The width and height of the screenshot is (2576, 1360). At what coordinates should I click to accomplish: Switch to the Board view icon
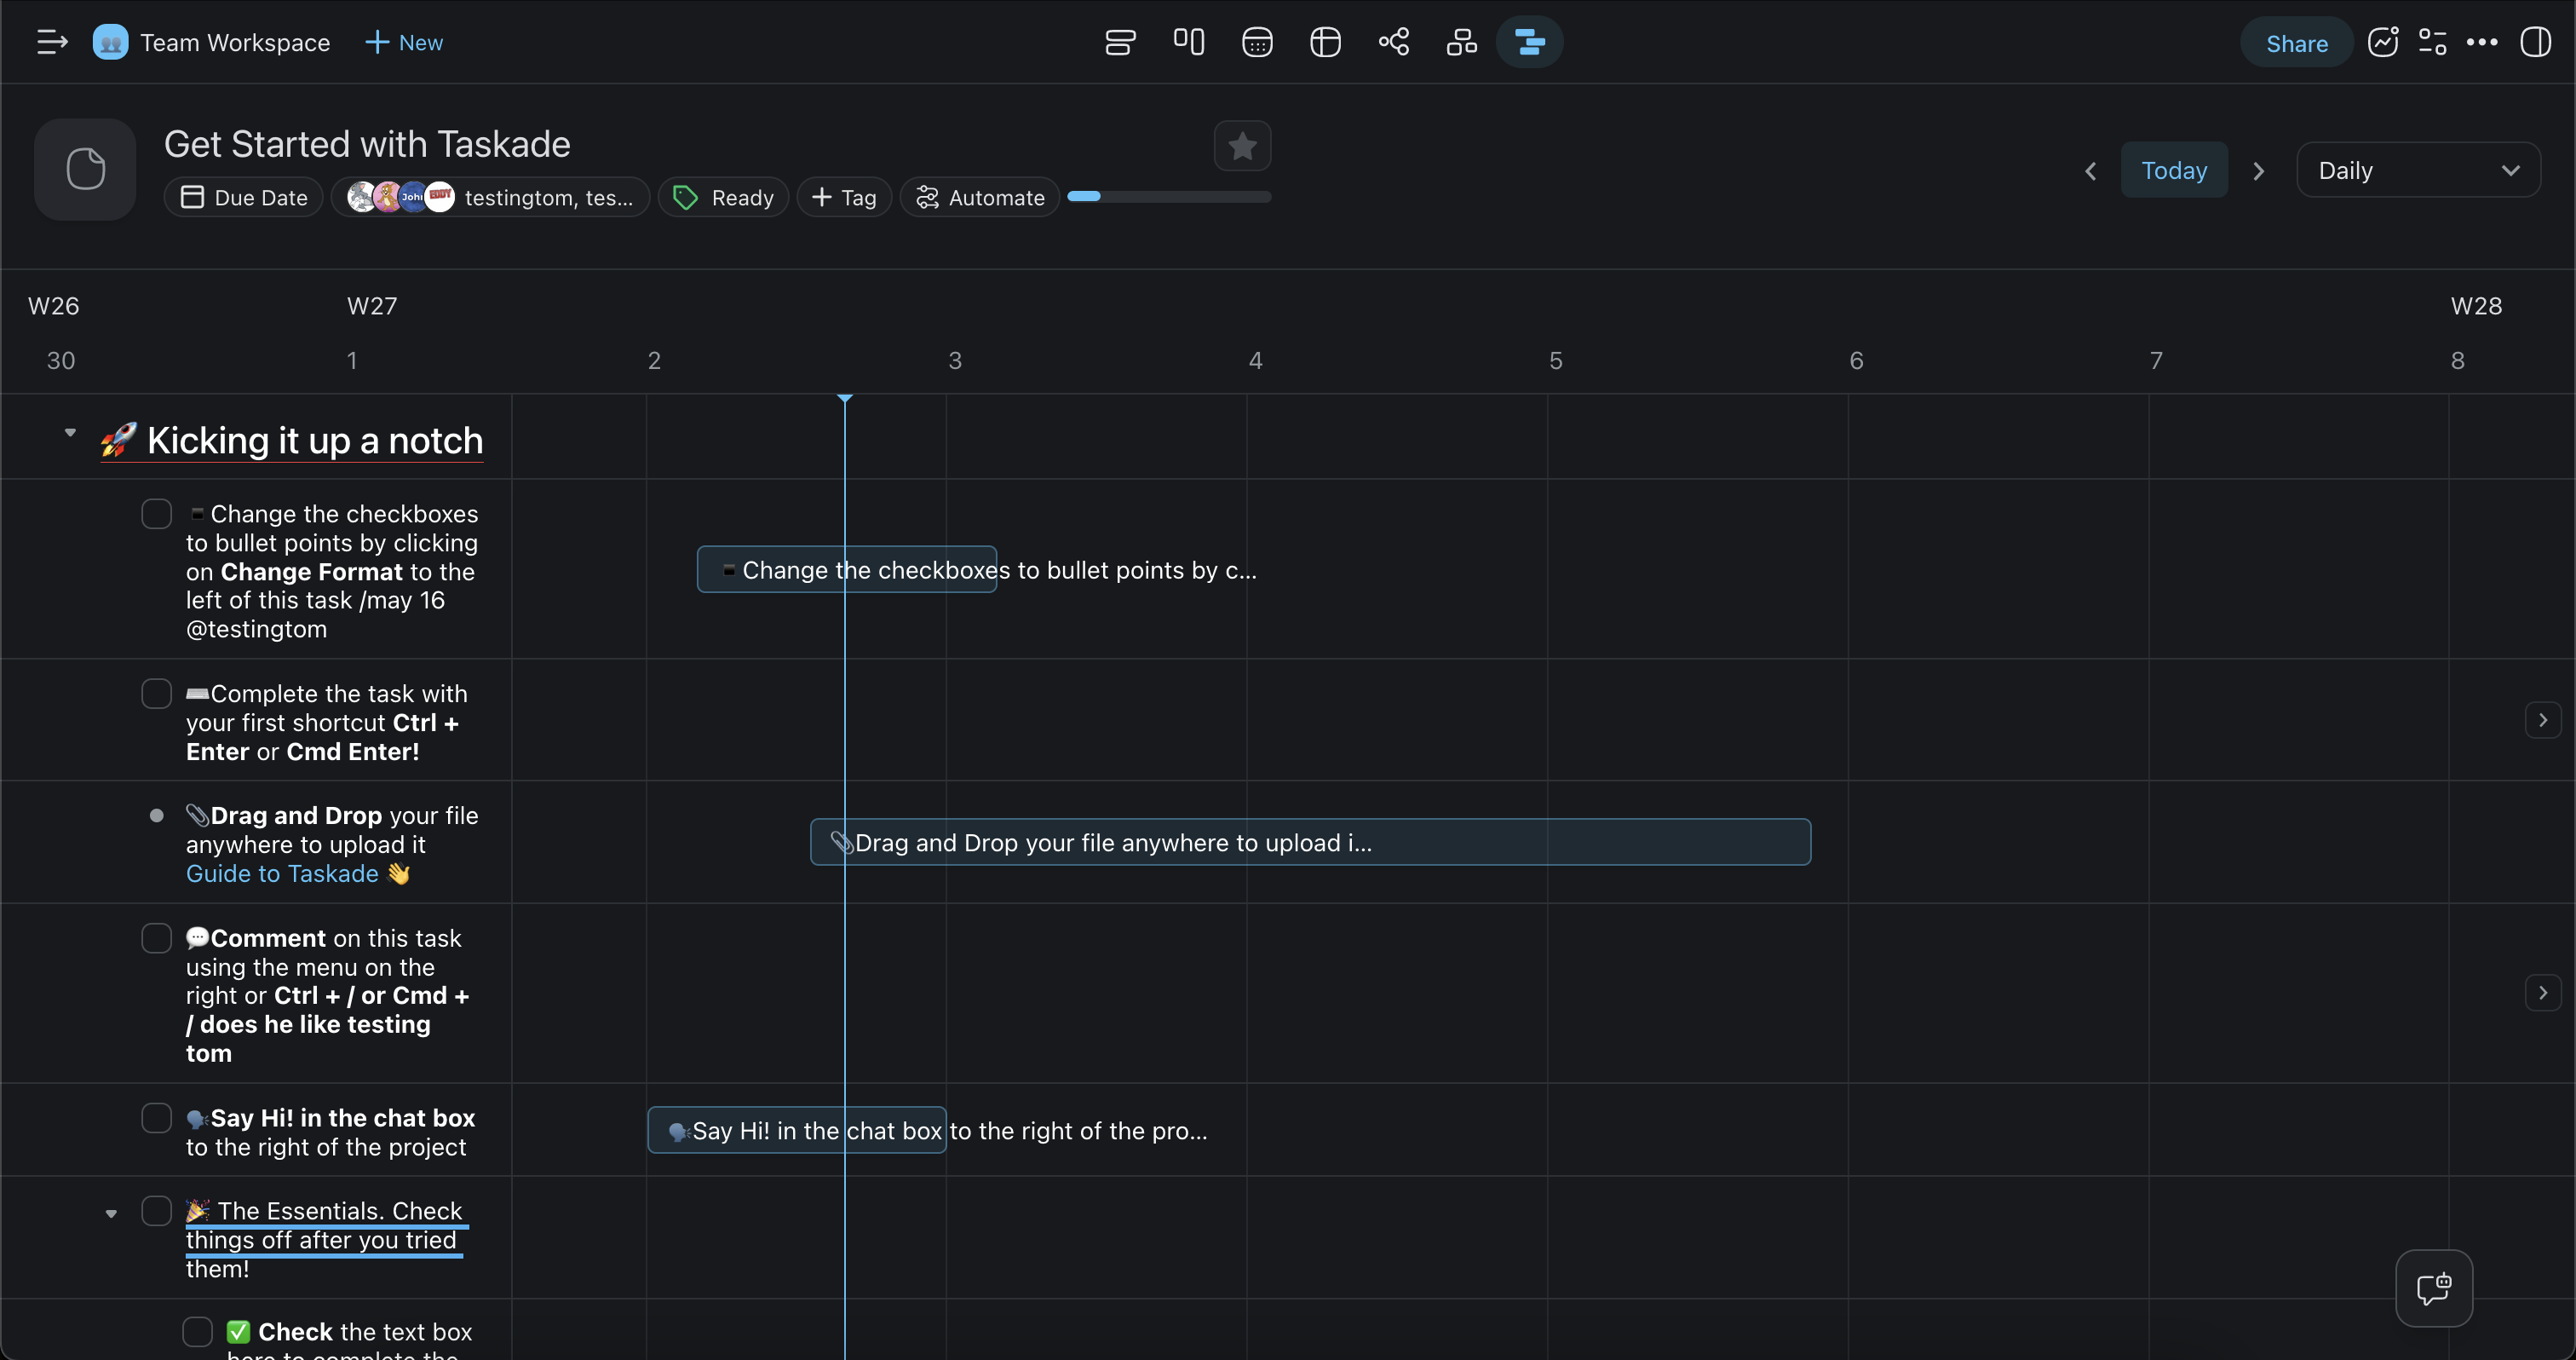coord(1188,42)
